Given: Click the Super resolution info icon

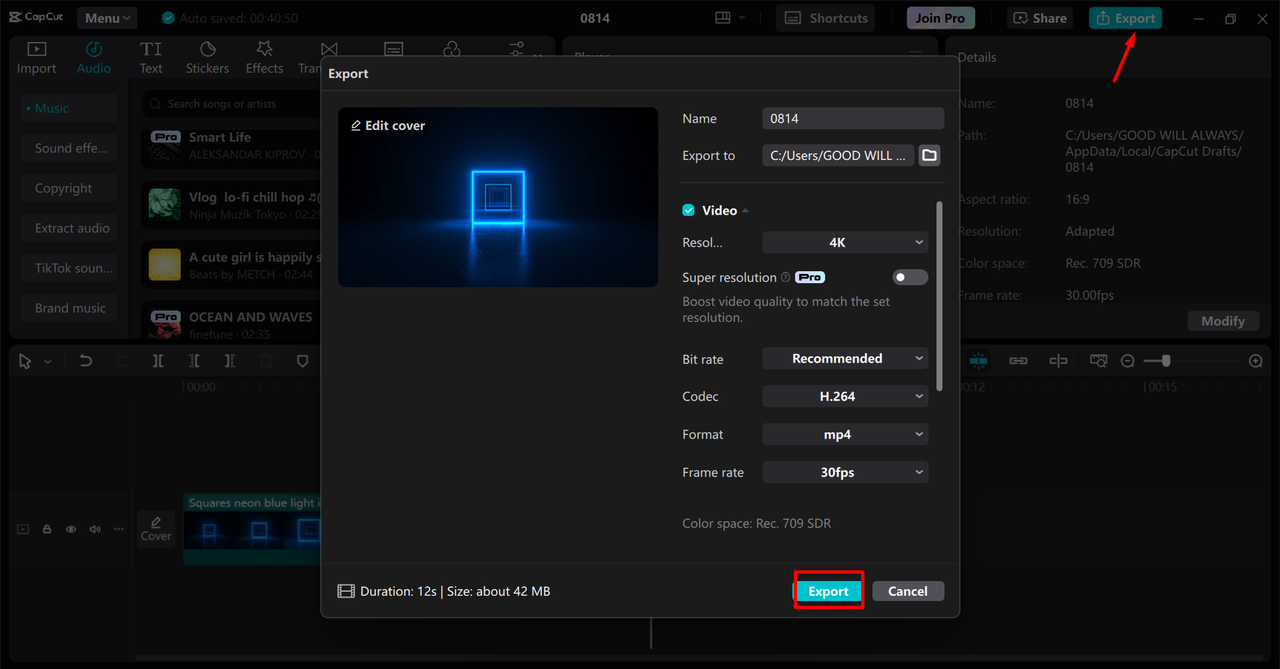Looking at the screenshot, I should point(785,277).
